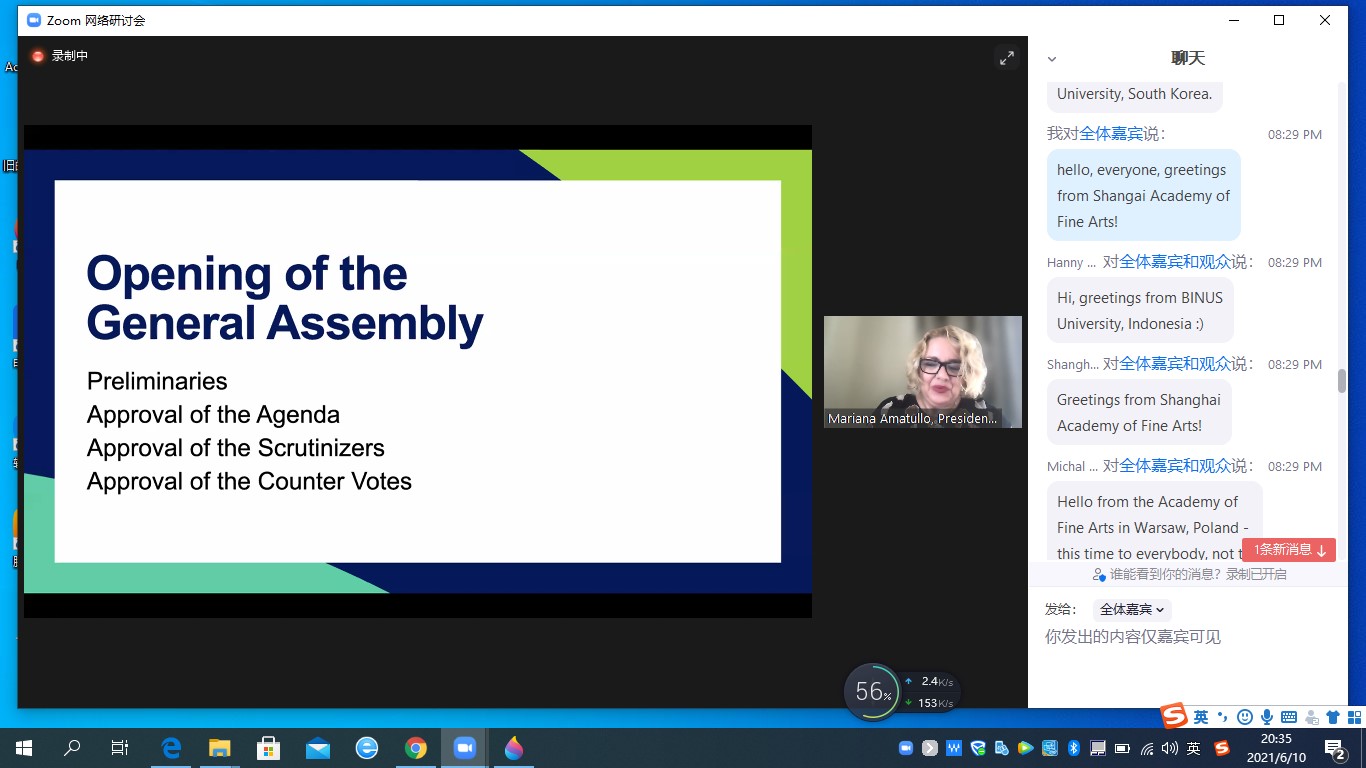The height and width of the screenshot is (768, 1366).
Task: Jump to the new message notification button
Action: tap(1289, 549)
